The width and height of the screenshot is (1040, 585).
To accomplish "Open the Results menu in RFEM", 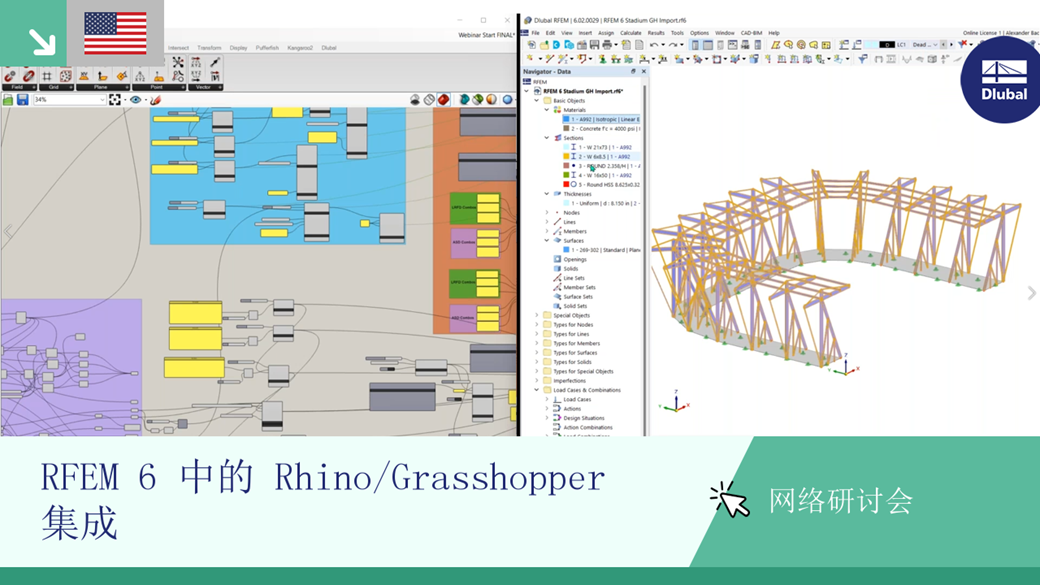I will point(656,32).
